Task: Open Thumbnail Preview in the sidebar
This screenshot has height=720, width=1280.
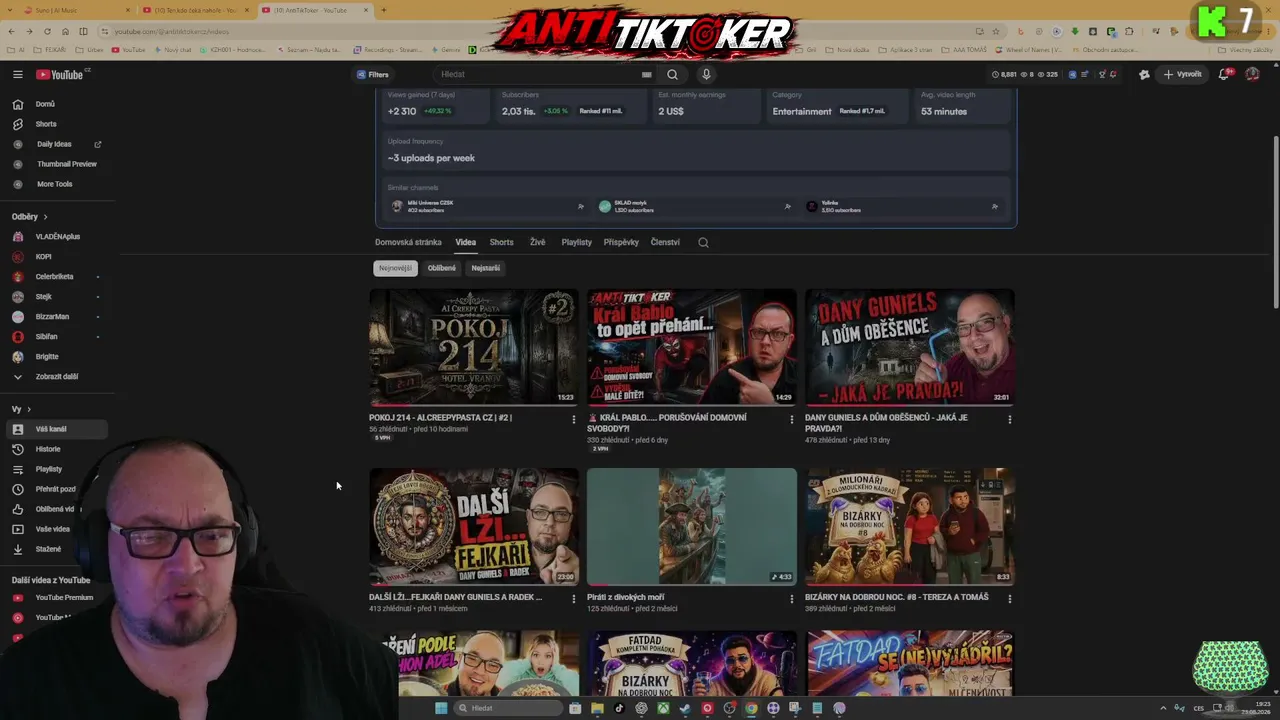Action: click(x=55, y=164)
